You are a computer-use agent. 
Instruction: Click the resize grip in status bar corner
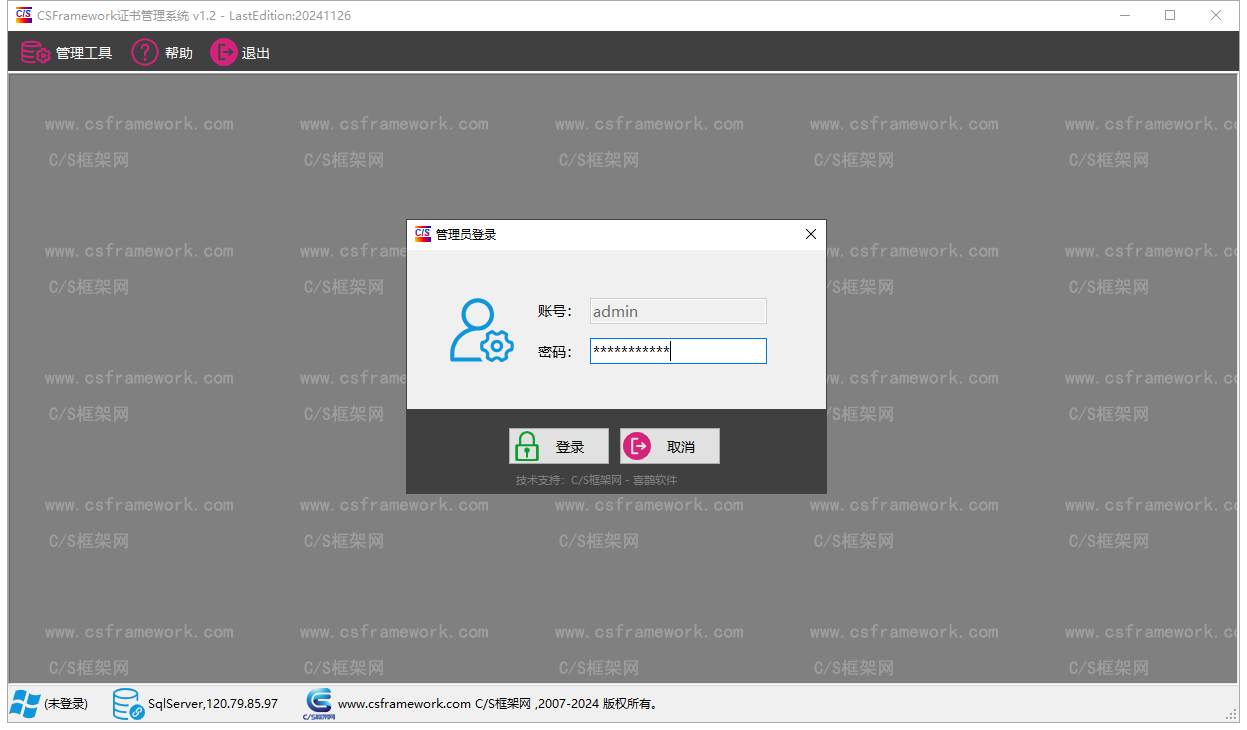click(1231, 714)
